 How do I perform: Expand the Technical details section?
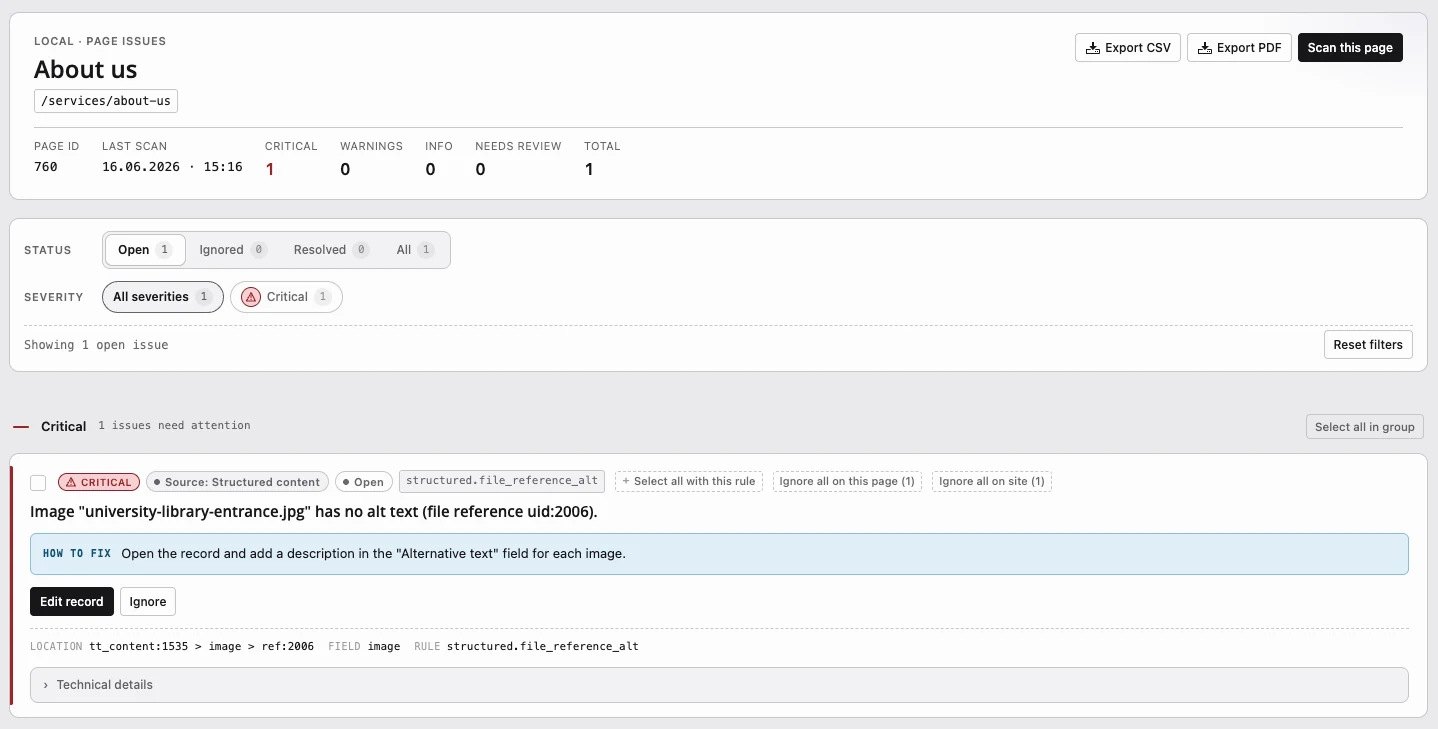(x=719, y=685)
